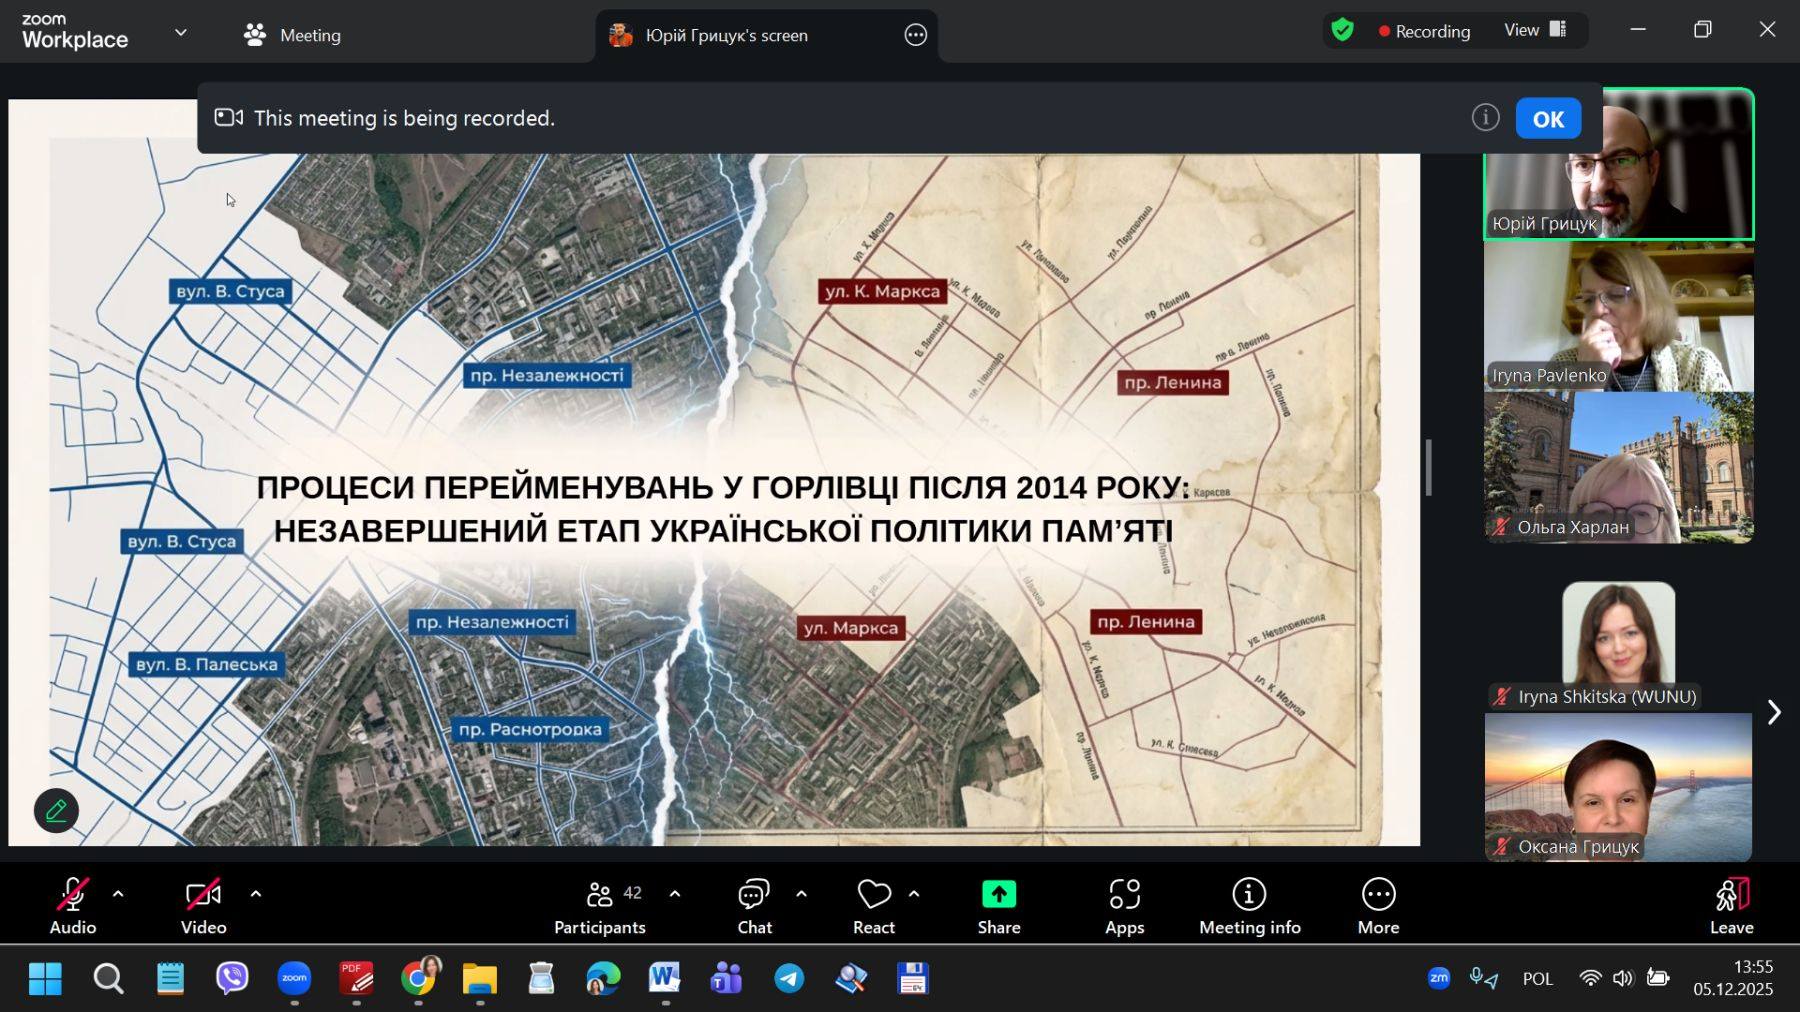Show next page of participant videos

(x=1774, y=712)
